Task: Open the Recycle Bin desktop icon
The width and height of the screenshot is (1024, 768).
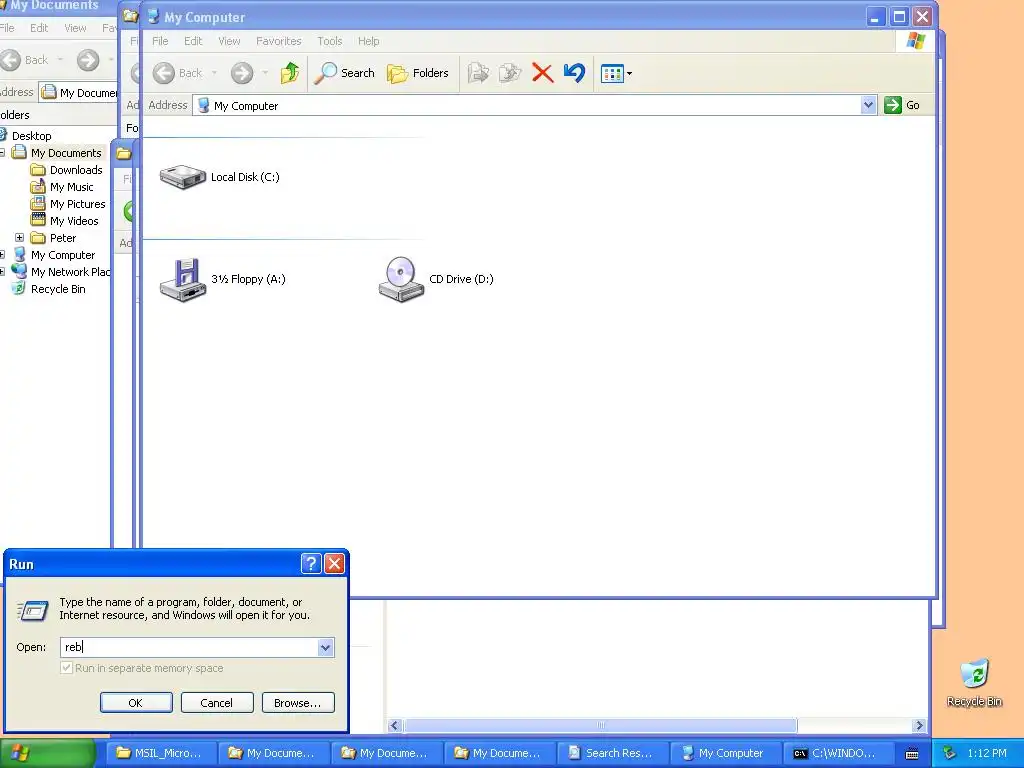Action: coord(974,682)
